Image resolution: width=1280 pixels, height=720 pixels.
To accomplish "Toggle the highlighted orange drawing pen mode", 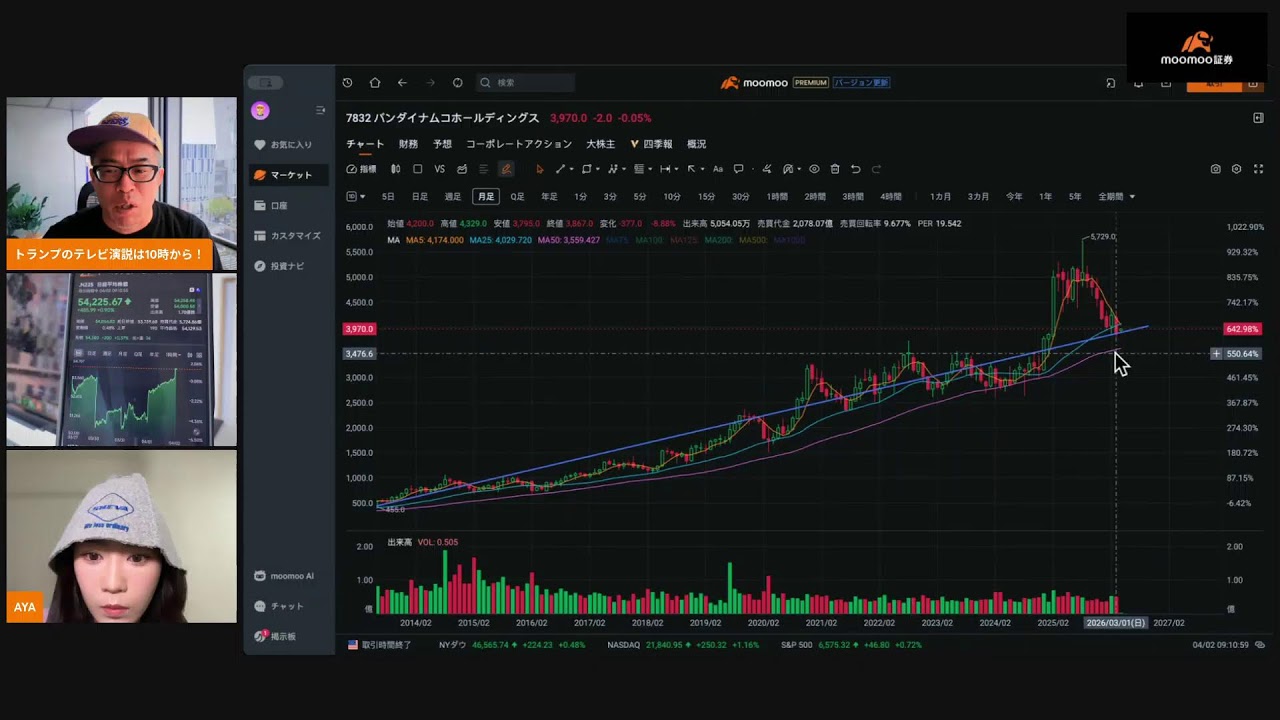I will (506, 169).
